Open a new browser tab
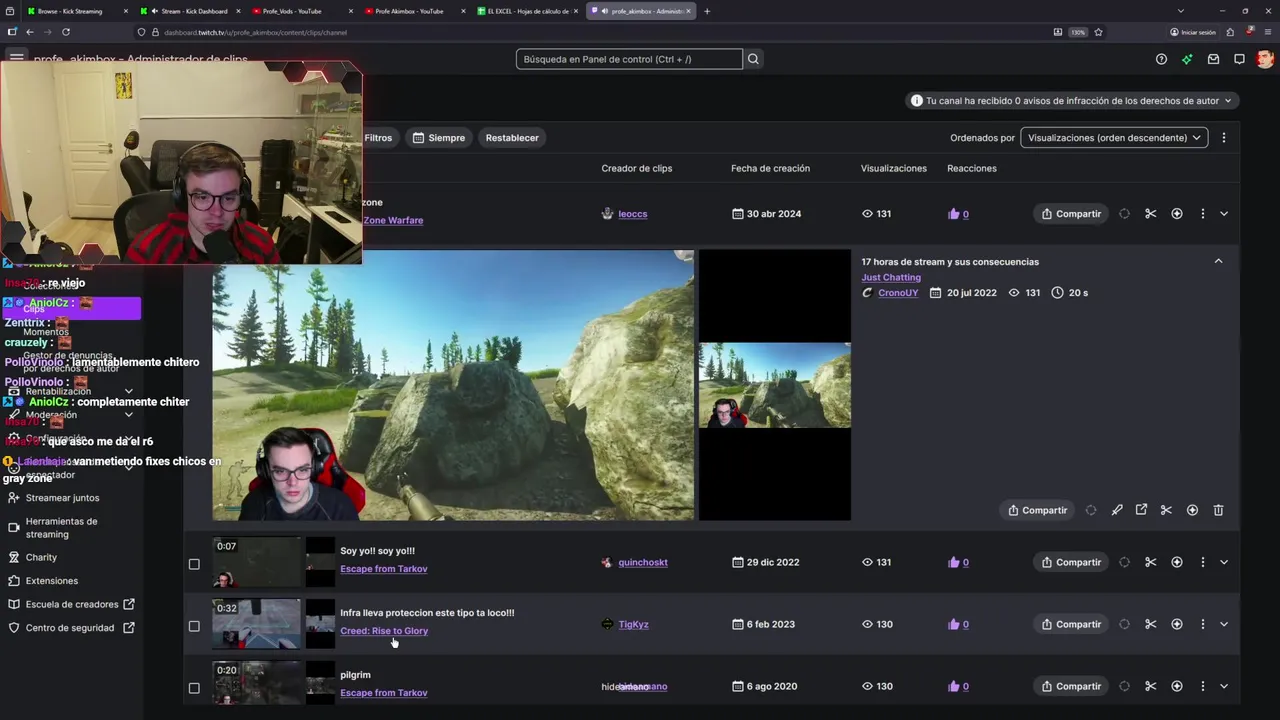The width and height of the screenshot is (1280, 720). tap(707, 11)
